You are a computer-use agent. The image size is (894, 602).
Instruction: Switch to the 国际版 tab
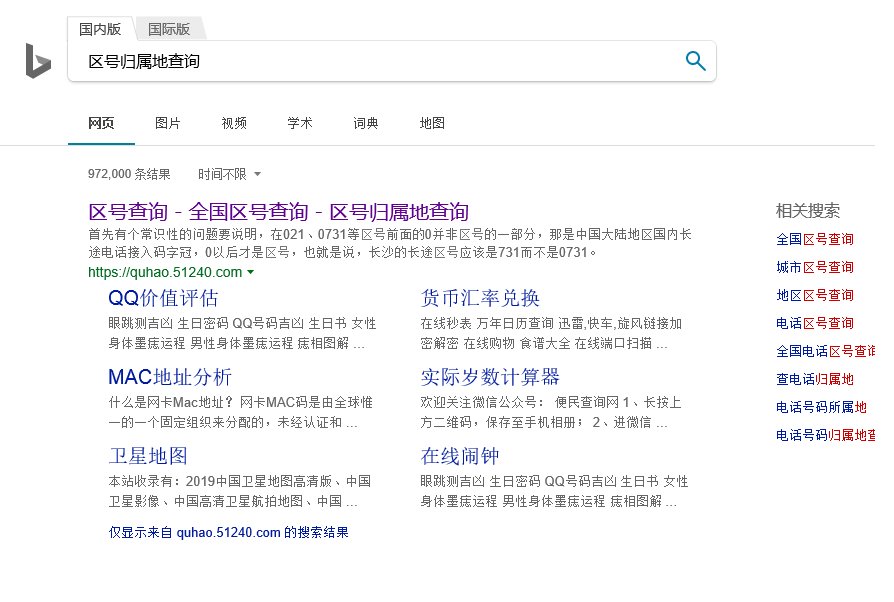(167, 29)
